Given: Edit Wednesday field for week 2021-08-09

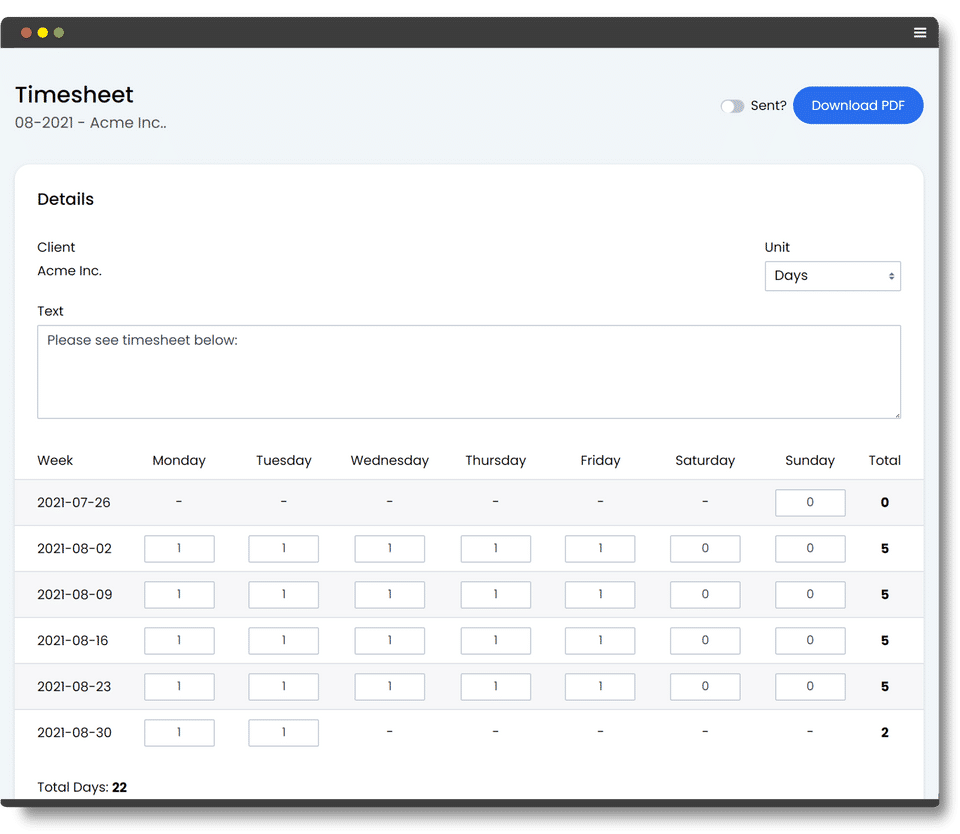Looking at the screenshot, I should [x=389, y=595].
